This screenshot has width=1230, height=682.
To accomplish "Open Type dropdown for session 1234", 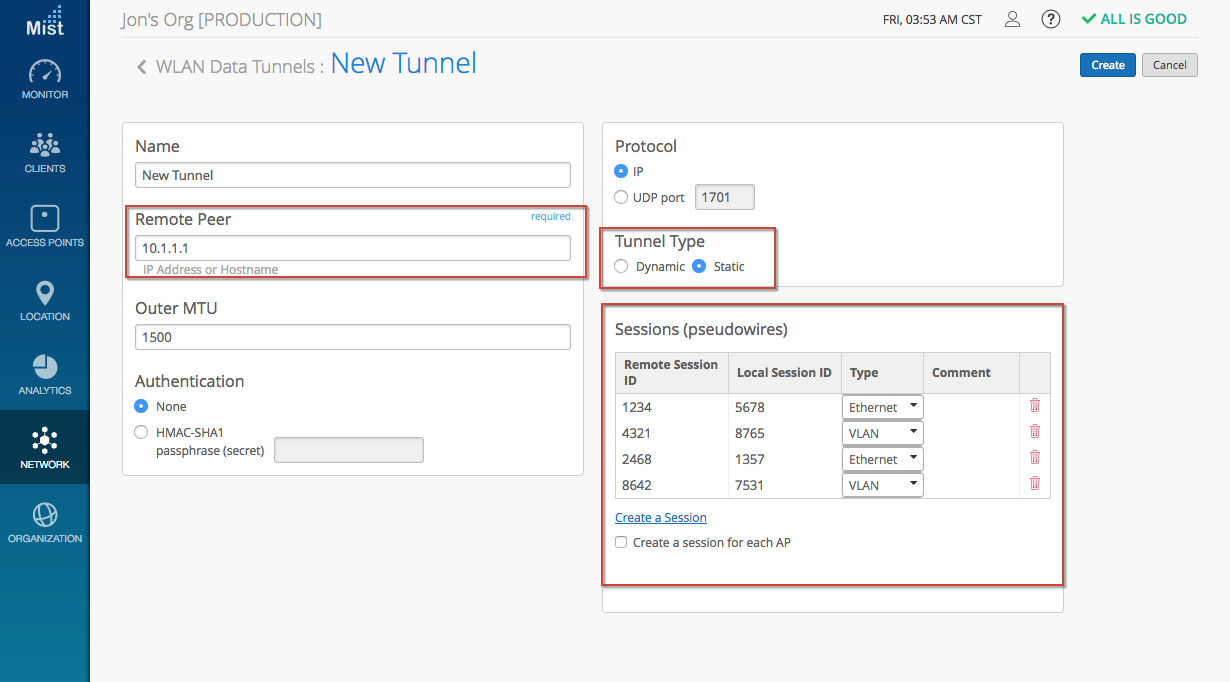I will tap(882, 407).
